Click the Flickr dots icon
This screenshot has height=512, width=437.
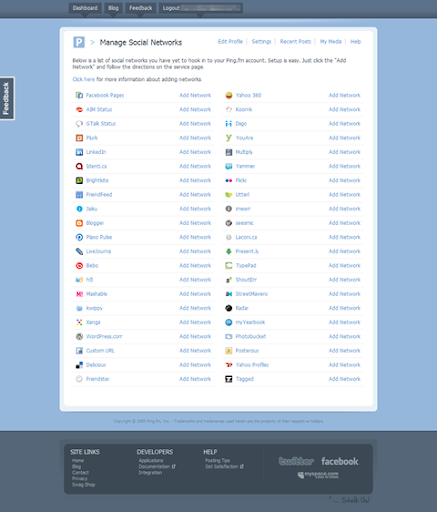click(x=229, y=180)
